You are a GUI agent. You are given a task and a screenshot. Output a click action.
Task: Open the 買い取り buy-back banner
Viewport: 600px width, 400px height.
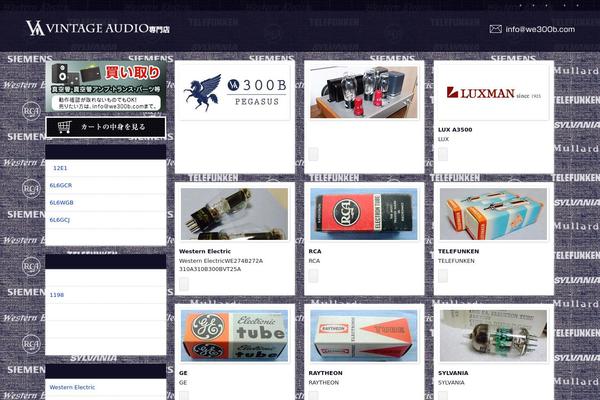click(x=106, y=87)
